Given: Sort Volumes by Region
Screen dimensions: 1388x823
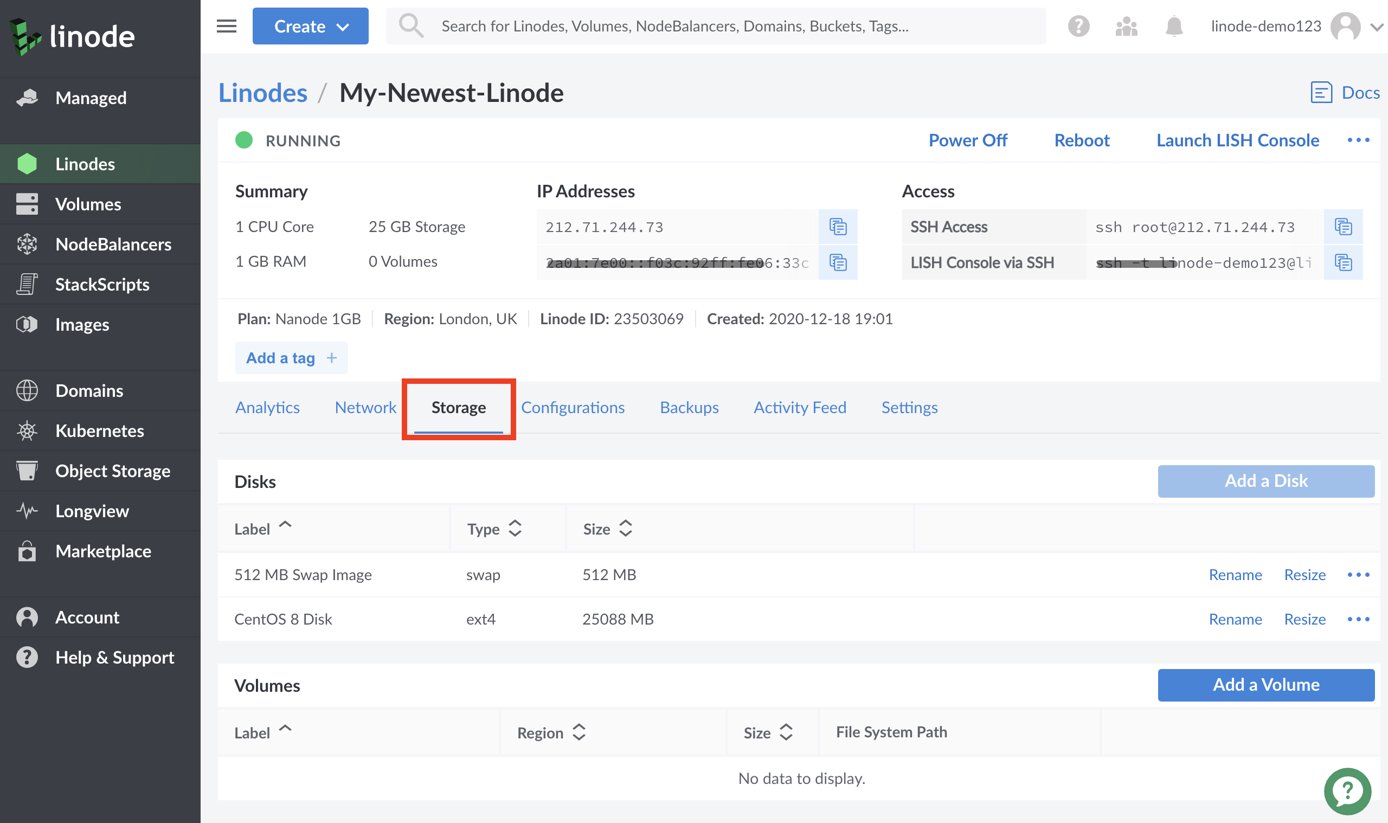Looking at the screenshot, I should tap(551, 732).
